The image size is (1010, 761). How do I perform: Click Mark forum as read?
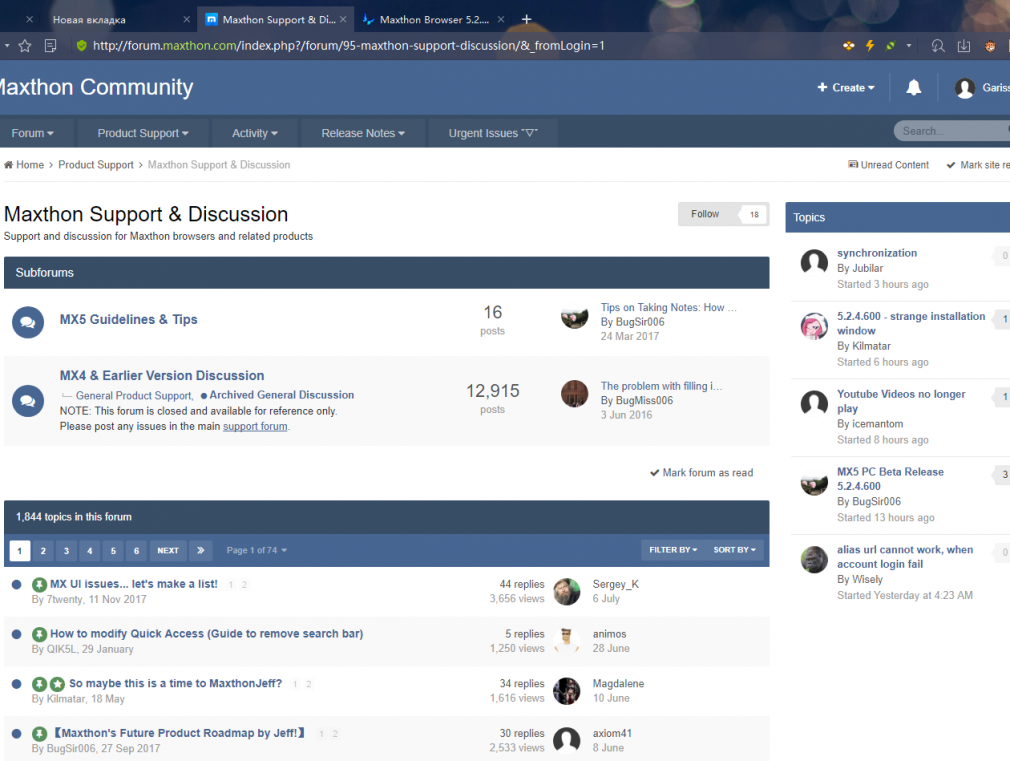[701, 473]
